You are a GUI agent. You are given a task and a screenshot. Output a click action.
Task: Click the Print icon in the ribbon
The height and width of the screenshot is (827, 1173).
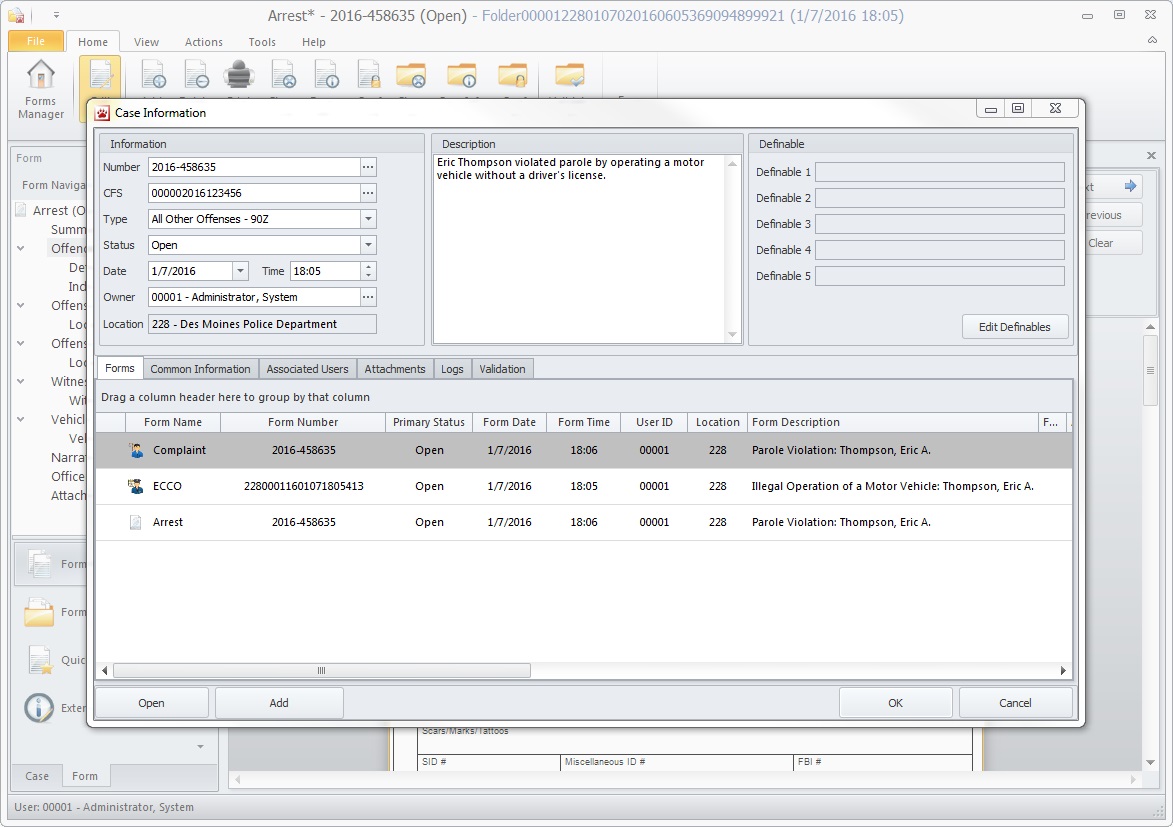tap(239, 75)
